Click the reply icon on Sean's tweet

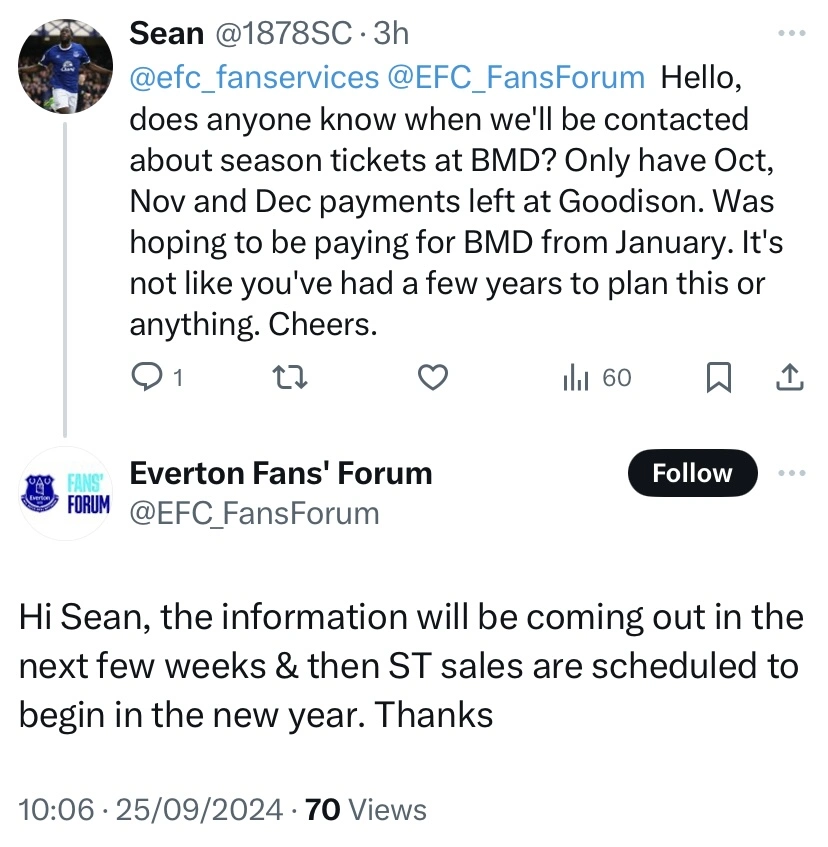(x=147, y=377)
